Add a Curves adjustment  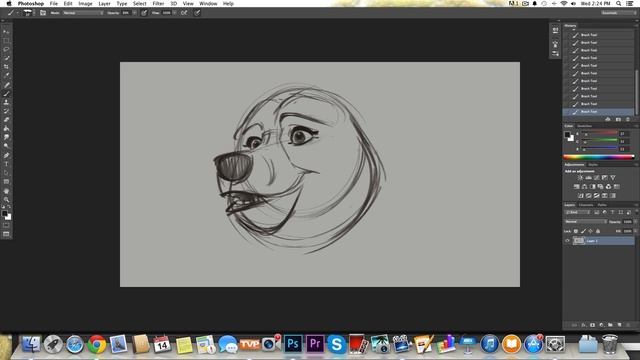click(596, 178)
